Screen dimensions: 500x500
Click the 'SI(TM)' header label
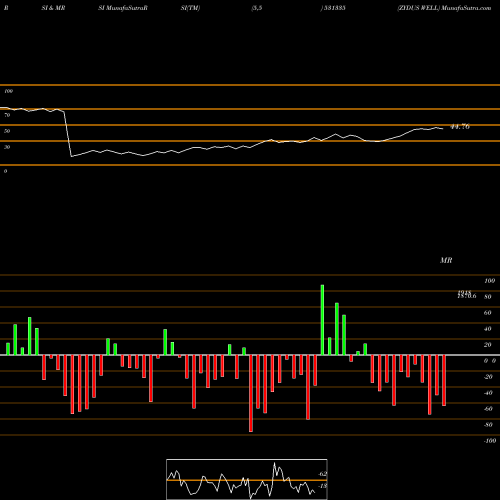pos(190,8)
